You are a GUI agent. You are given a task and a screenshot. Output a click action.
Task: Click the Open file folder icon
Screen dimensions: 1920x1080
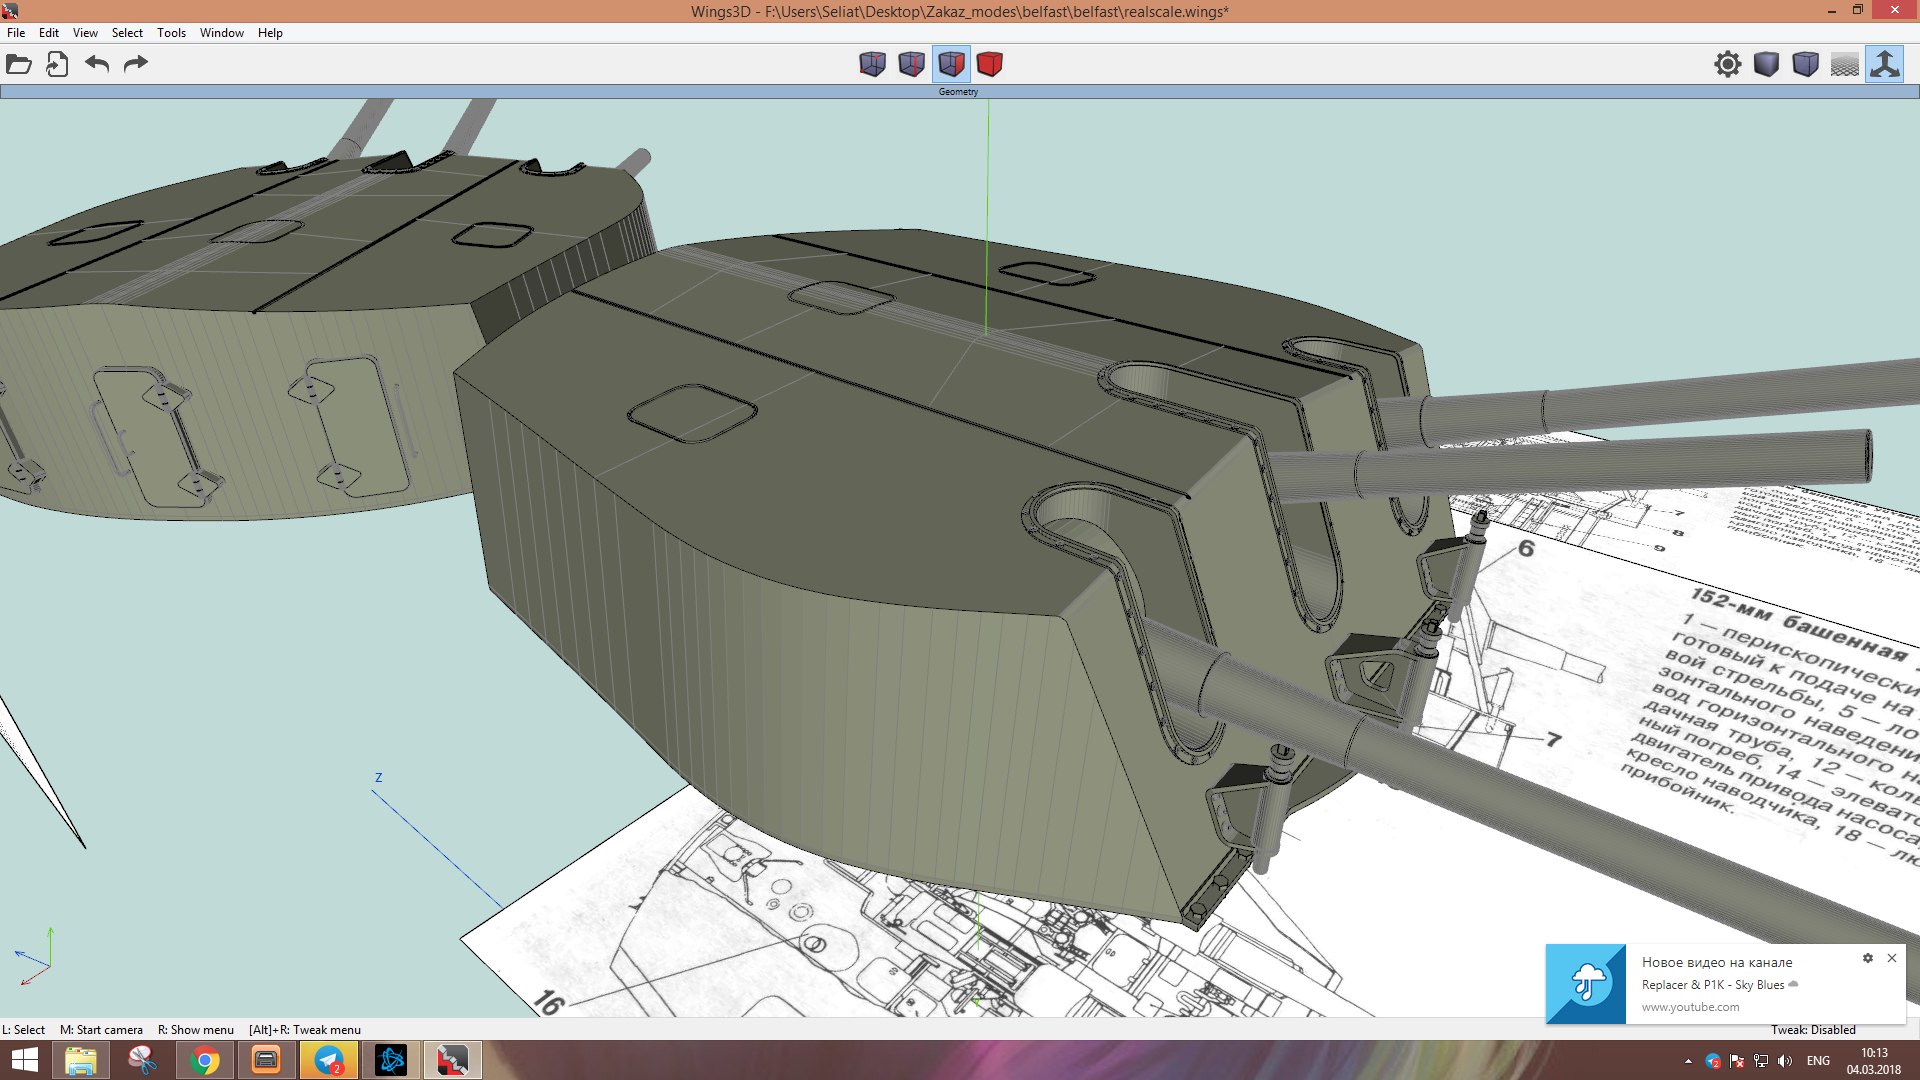click(19, 64)
